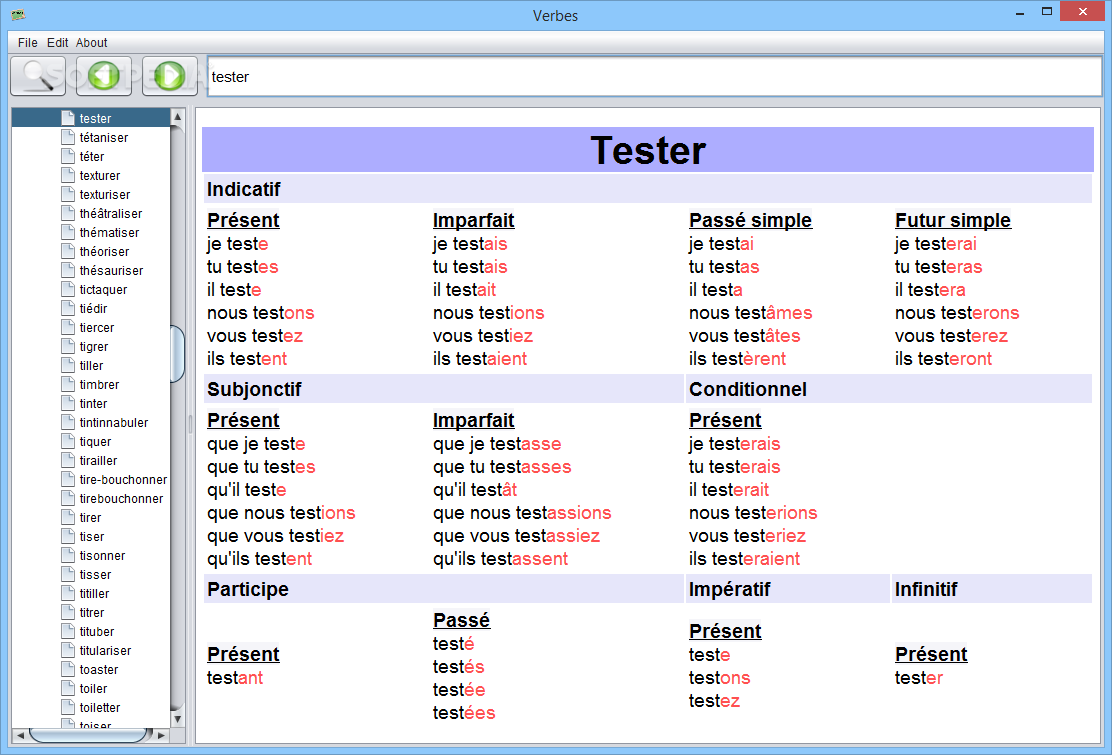Select 'titiller' in the verb list
The image size is (1112, 755).
(x=94, y=594)
